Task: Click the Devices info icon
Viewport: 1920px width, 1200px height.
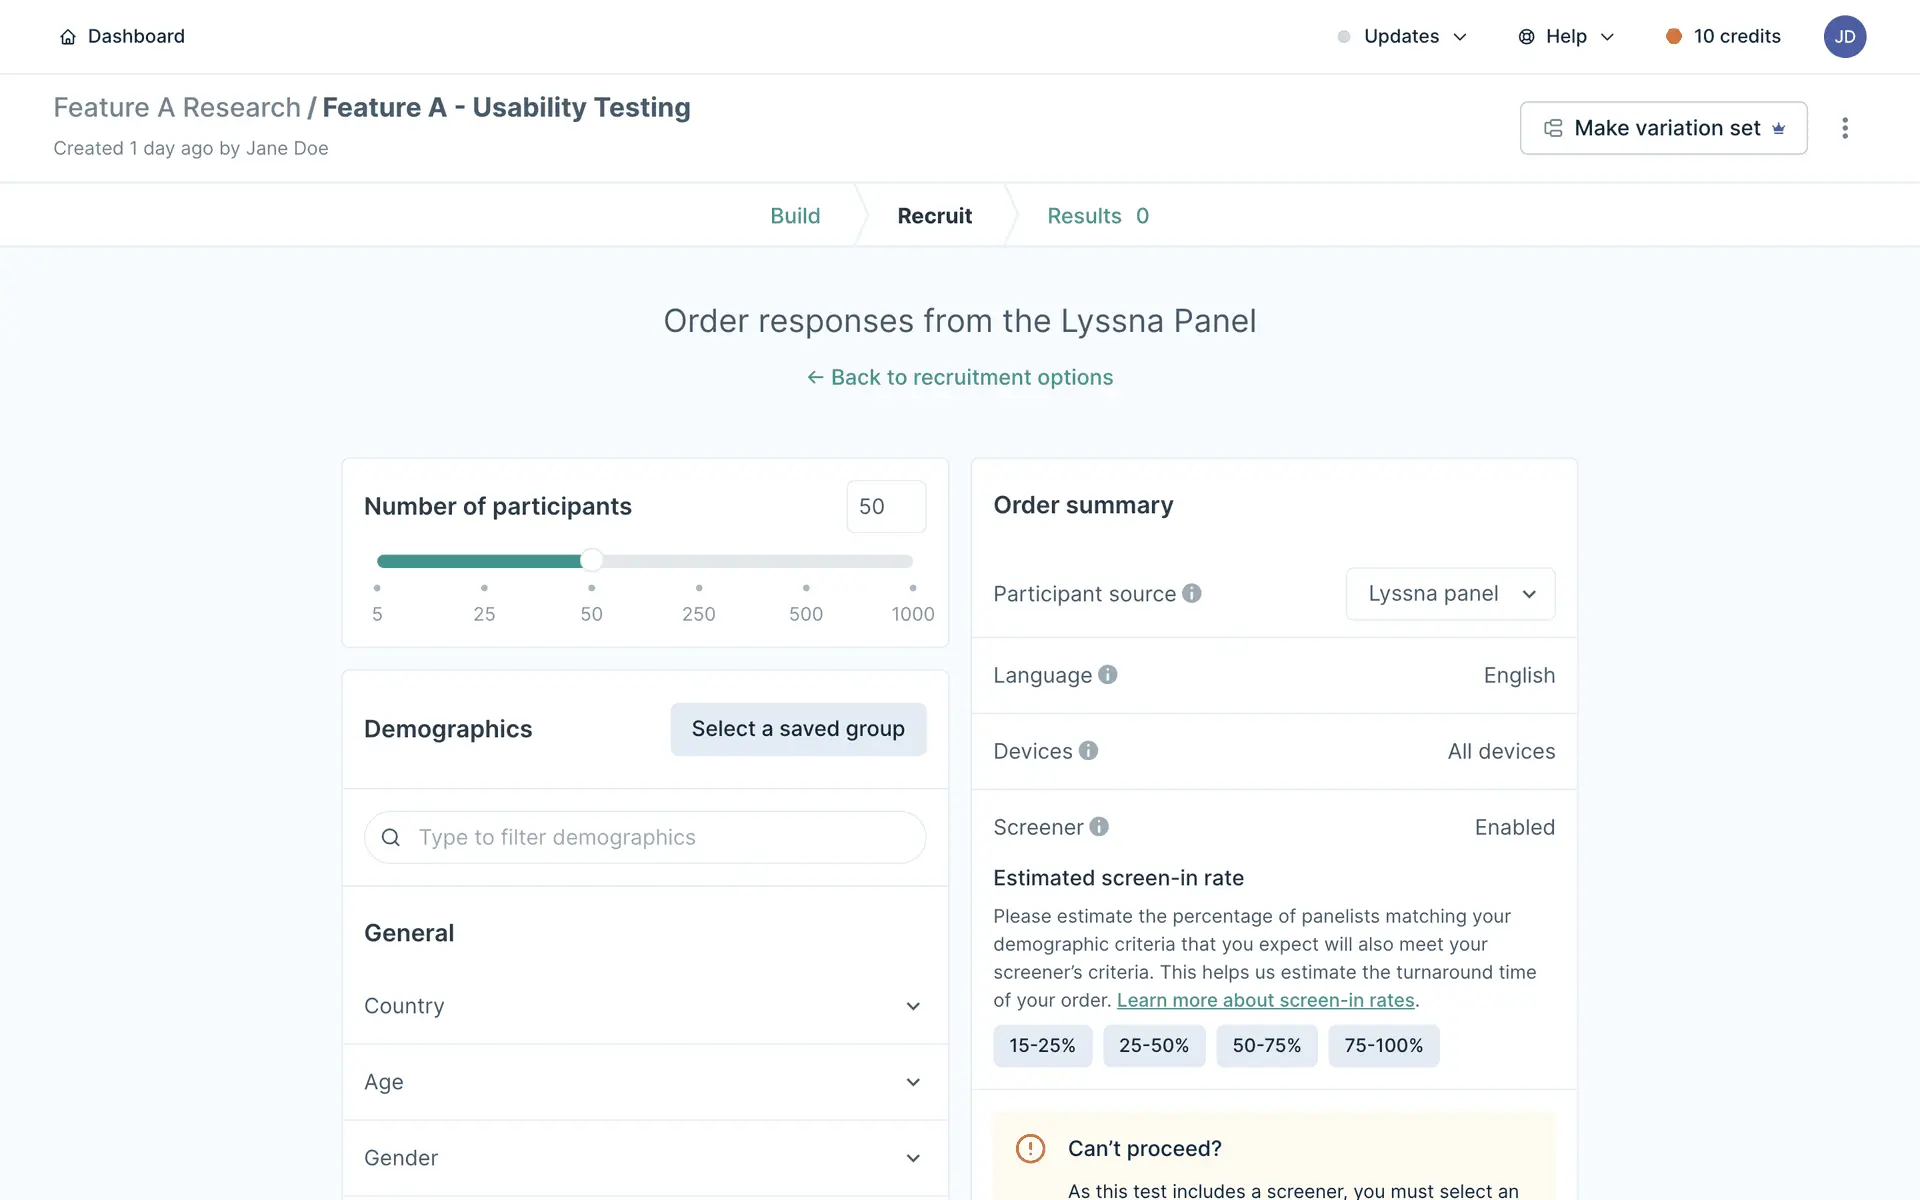Action: pyautogui.click(x=1088, y=751)
